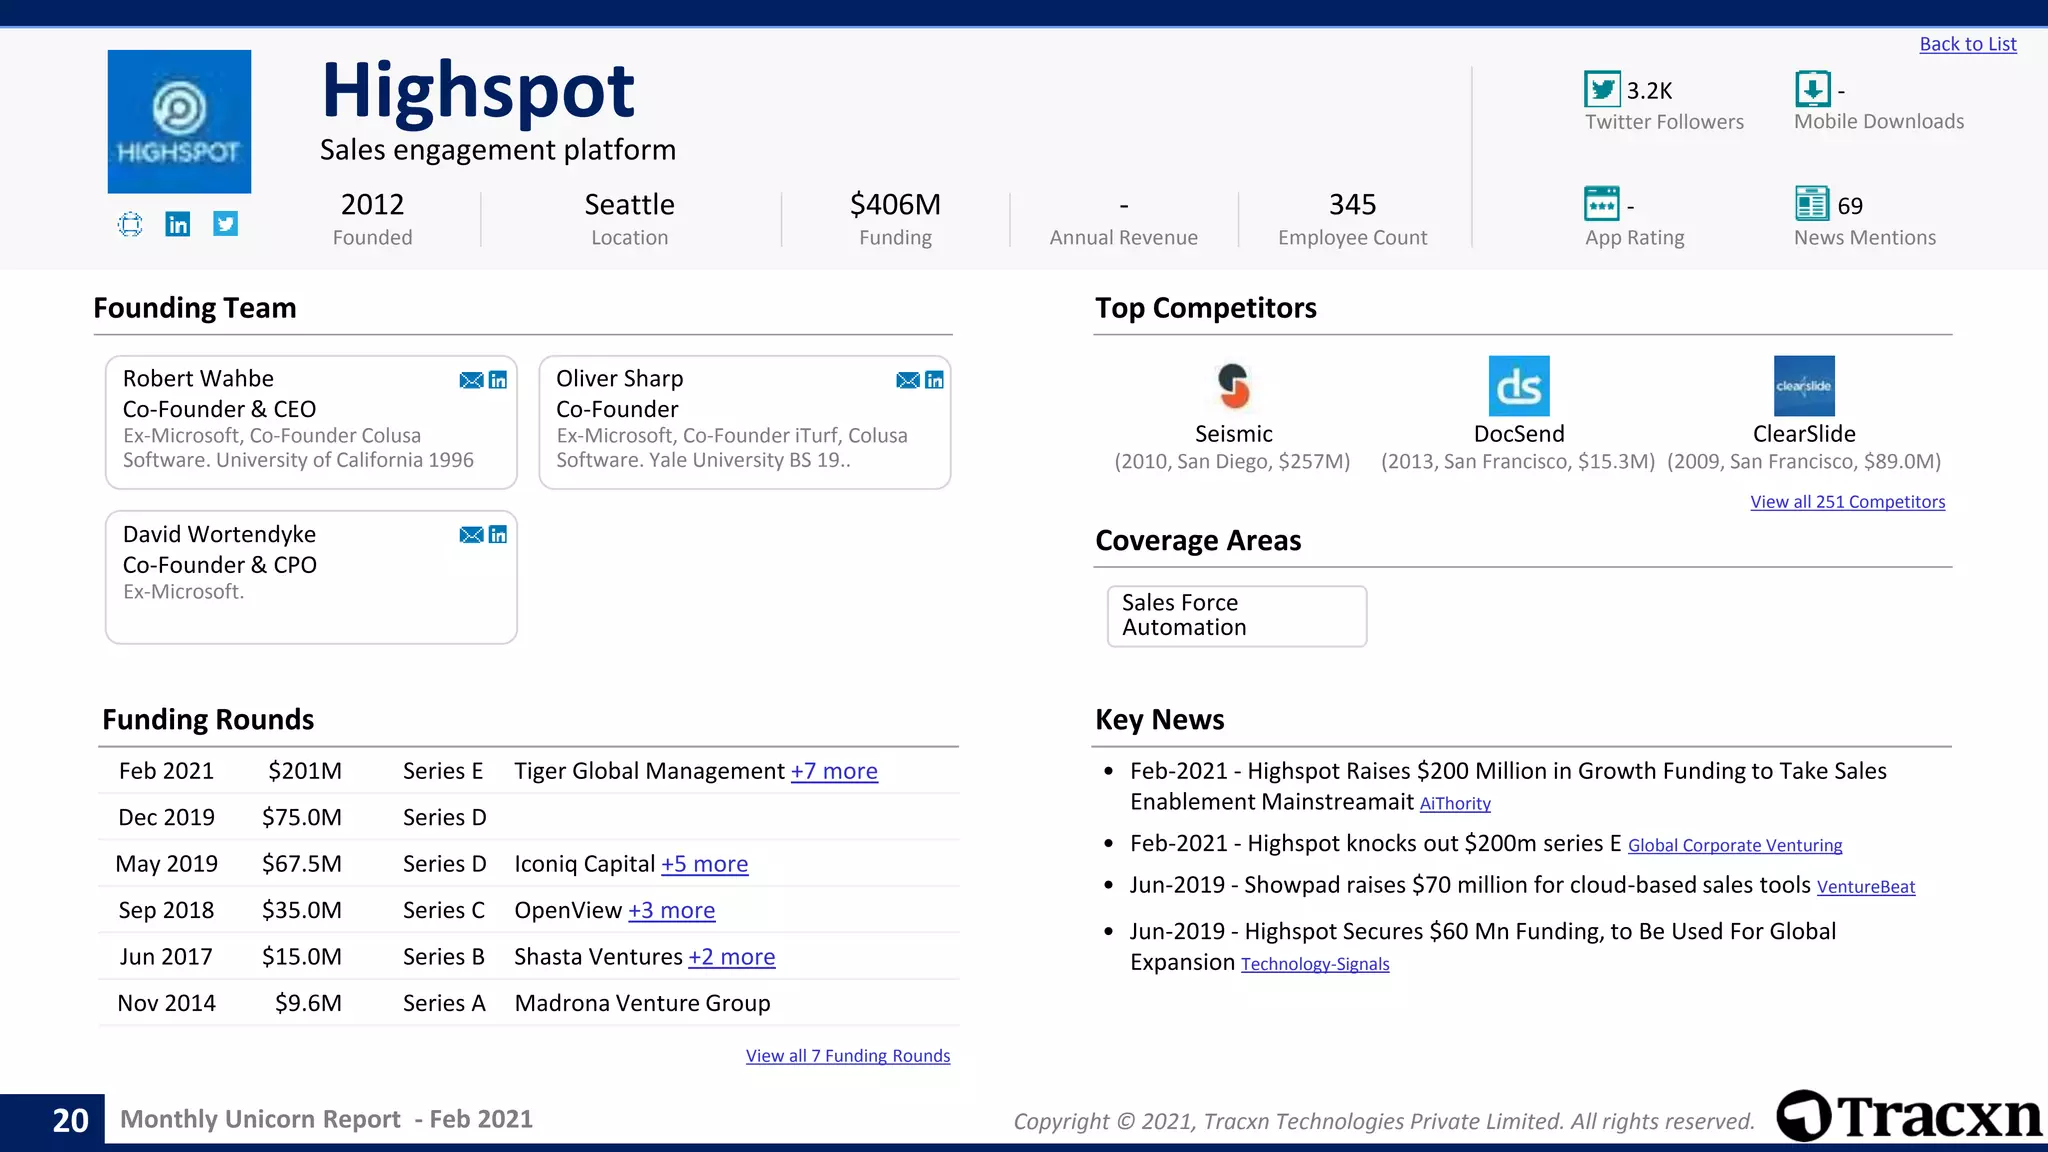Email Robert Wahbe via envelope icon
This screenshot has width=2048, height=1152.
click(x=471, y=380)
